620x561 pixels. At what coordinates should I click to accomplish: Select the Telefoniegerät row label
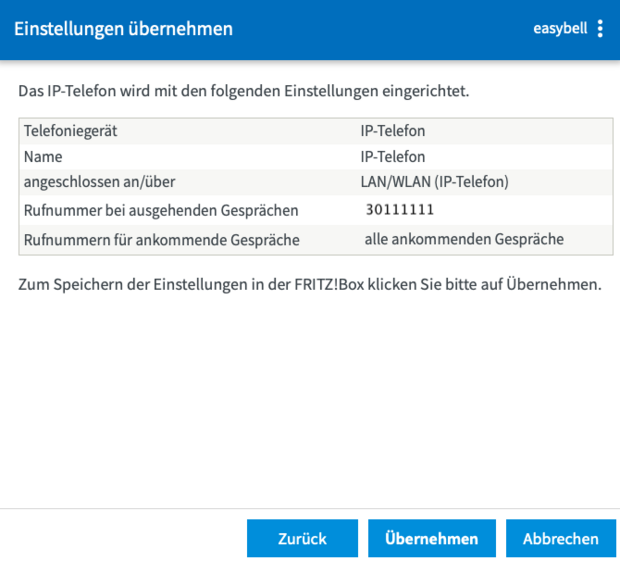(x=78, y=130)
